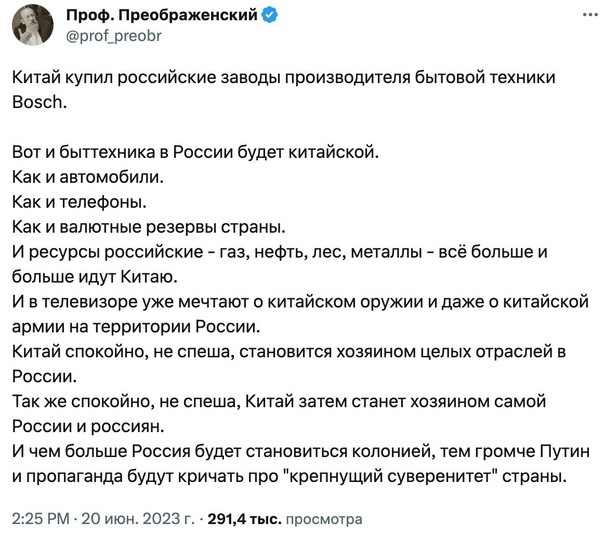The width and height of the screenshot is (604, 536).
Task: Select the 20 июн. 2023 г. date
Action: pyautogui.click(x=138, y=519)
